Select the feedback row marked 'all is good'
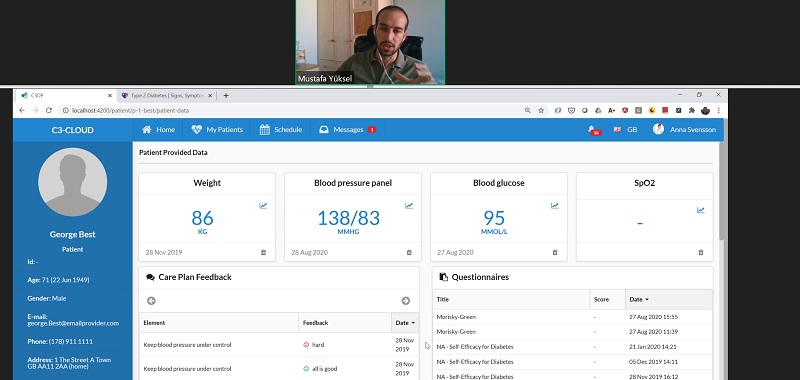Image resolution: width=800 pixels, height=380 pixels. [279, 368]
